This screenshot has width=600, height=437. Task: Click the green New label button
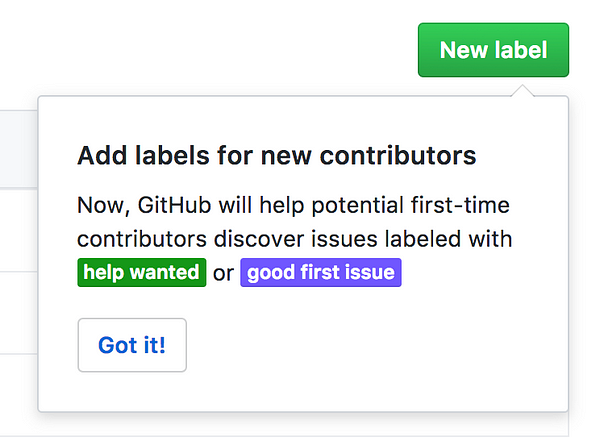pyautogui.click(x=493, y=50)
